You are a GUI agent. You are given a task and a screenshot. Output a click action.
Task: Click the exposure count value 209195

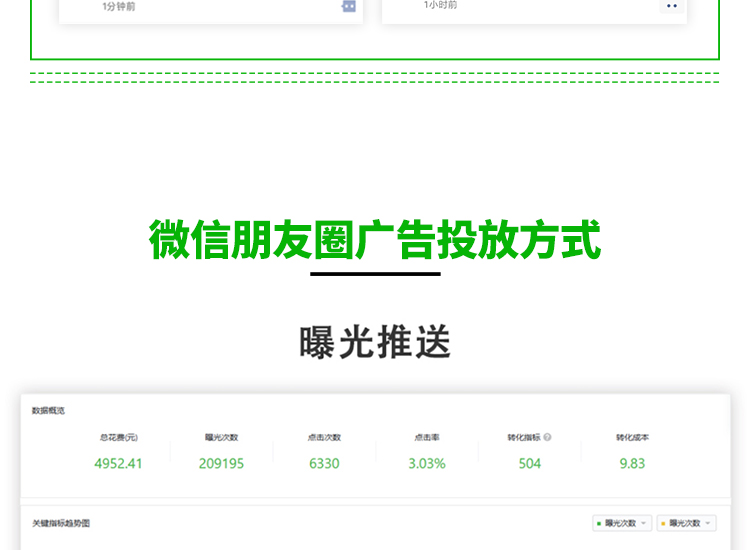[221, 463]
